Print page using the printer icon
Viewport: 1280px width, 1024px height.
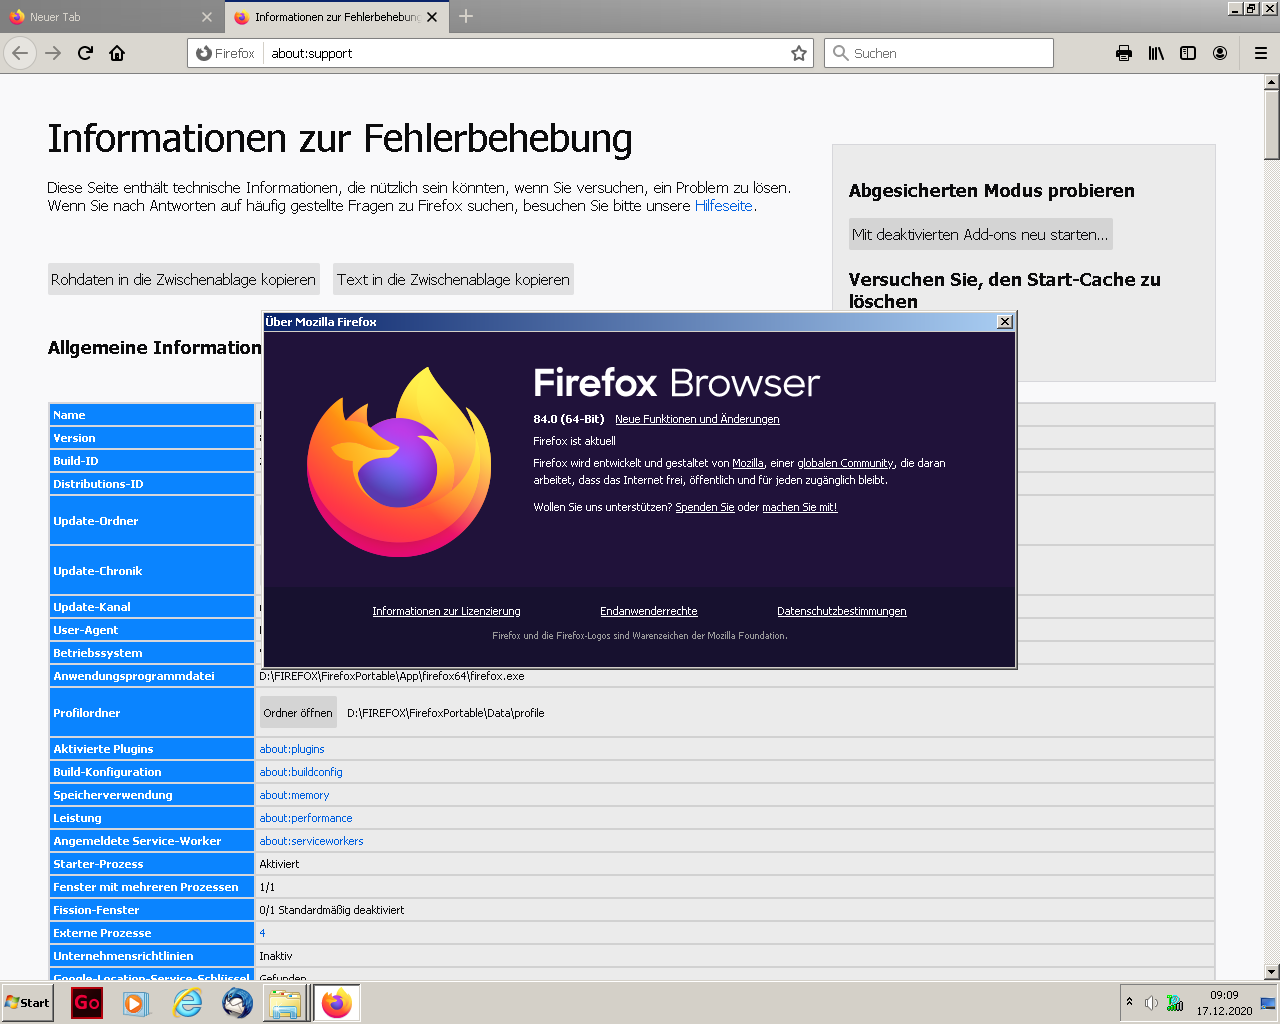click(x=1124, y=53)
